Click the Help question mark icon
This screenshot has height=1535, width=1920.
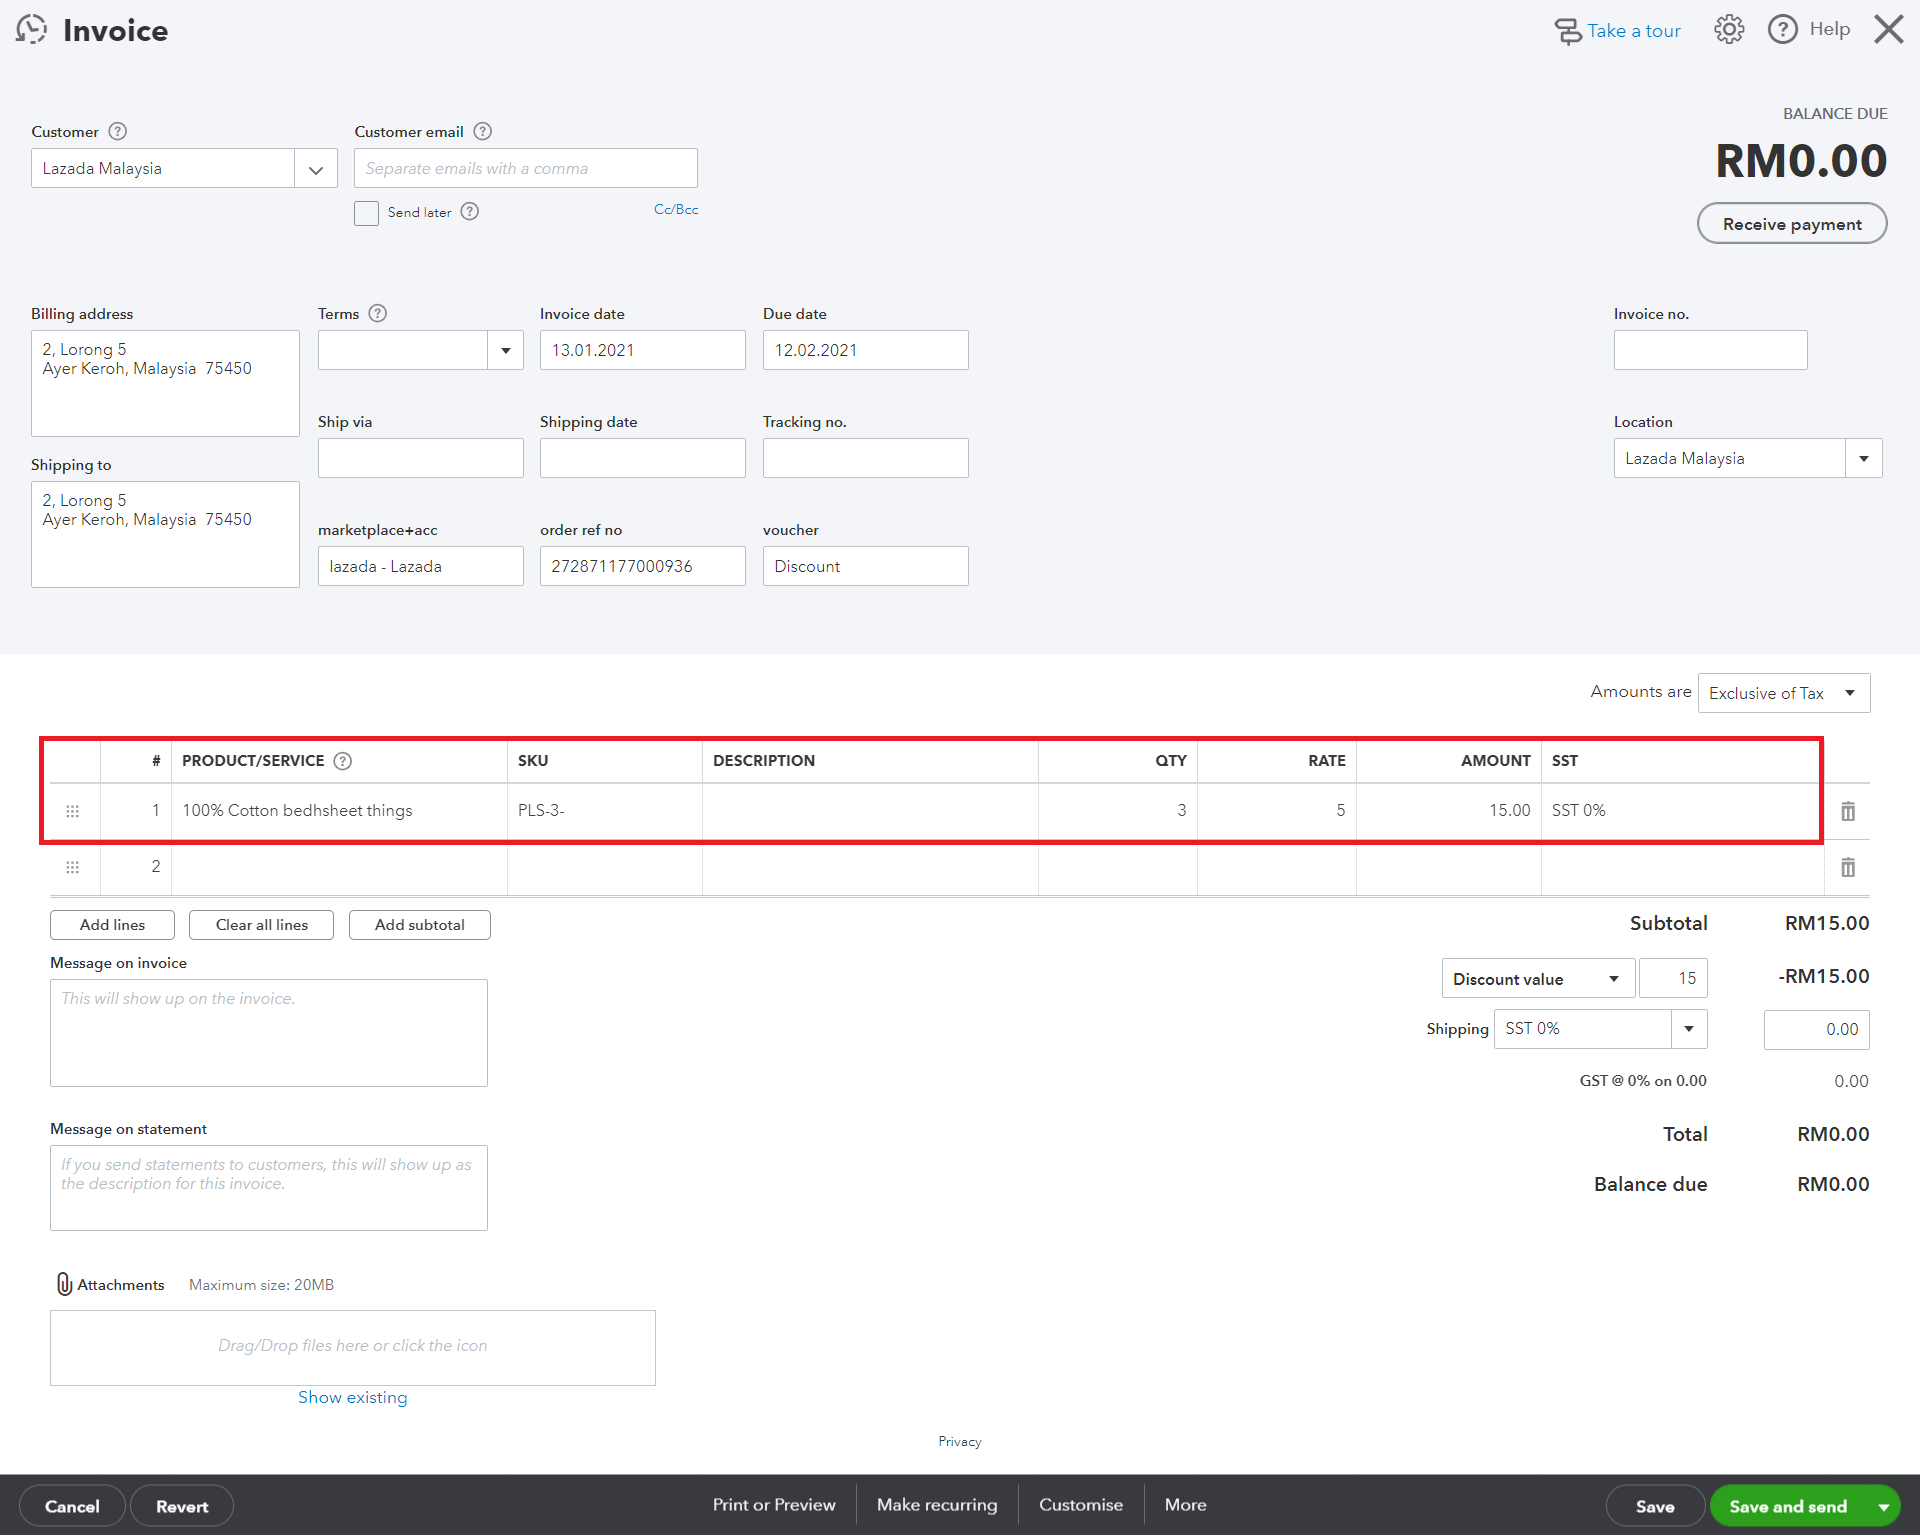pos(1783,30)
